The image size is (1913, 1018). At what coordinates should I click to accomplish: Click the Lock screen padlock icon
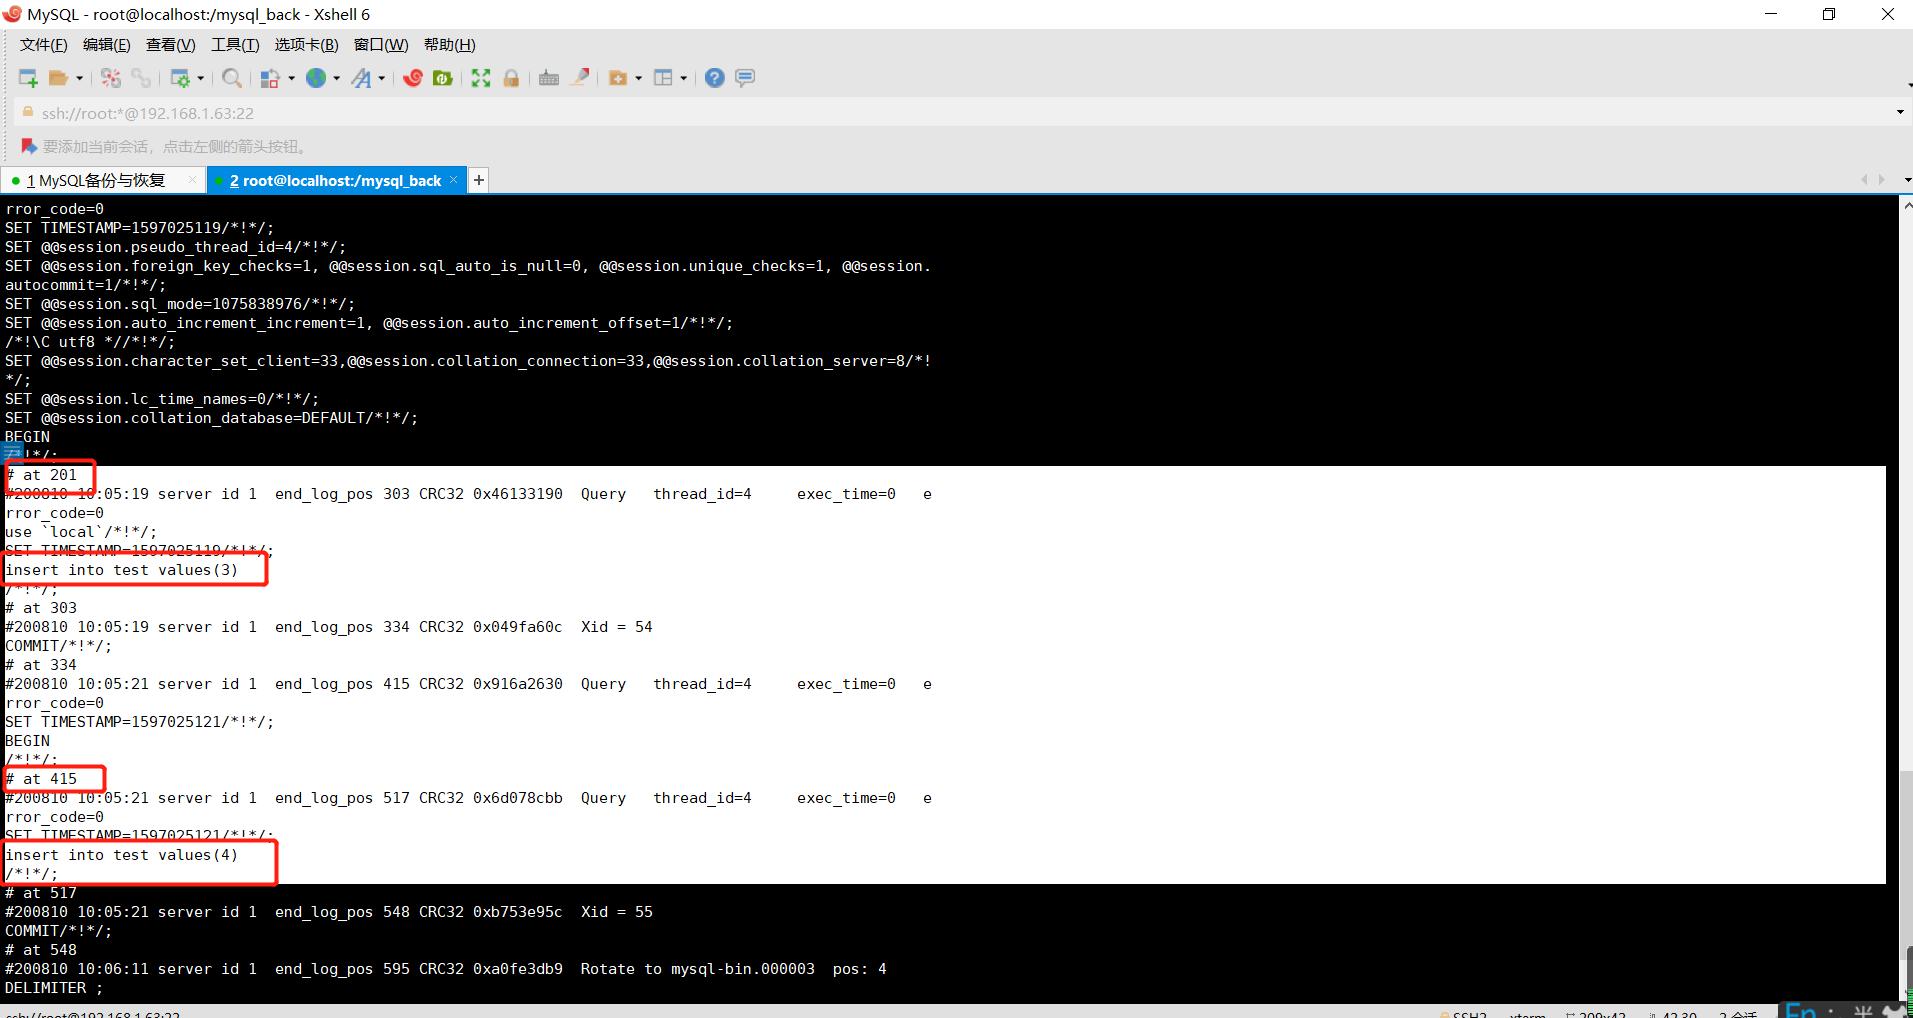tap(511, 78)
